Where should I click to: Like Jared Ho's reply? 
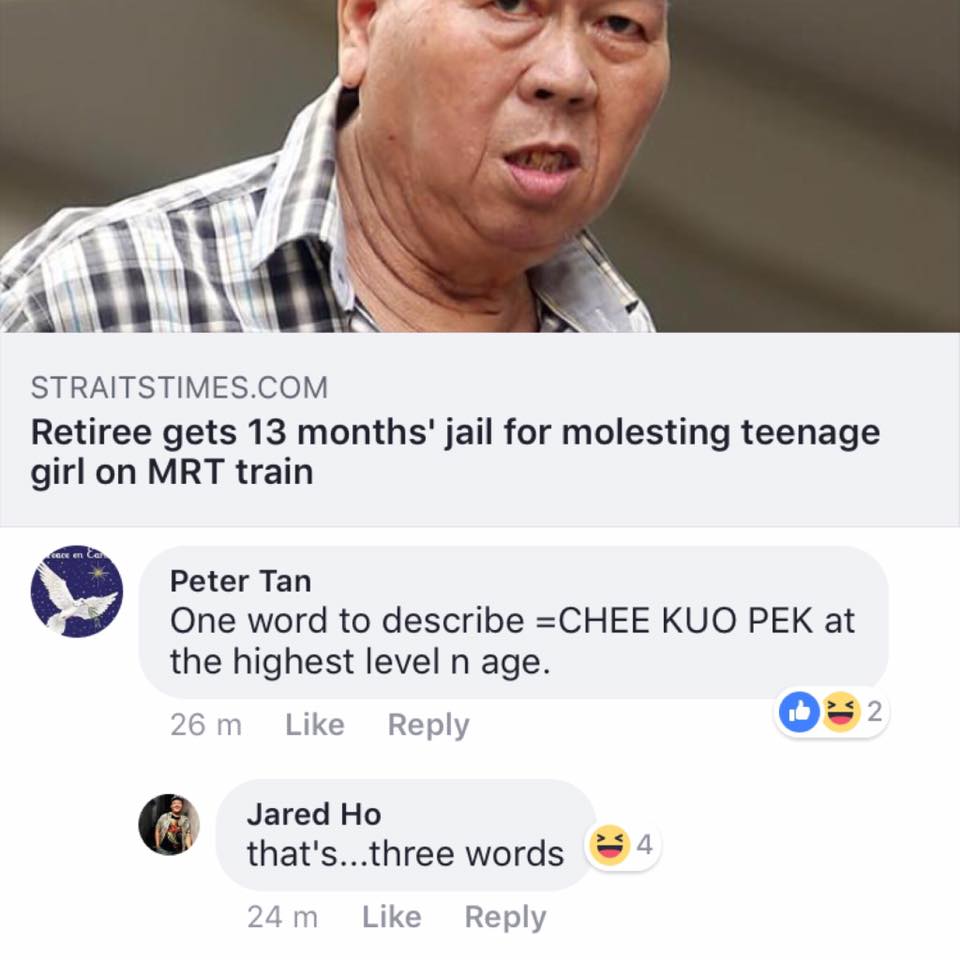click(391, 917)
